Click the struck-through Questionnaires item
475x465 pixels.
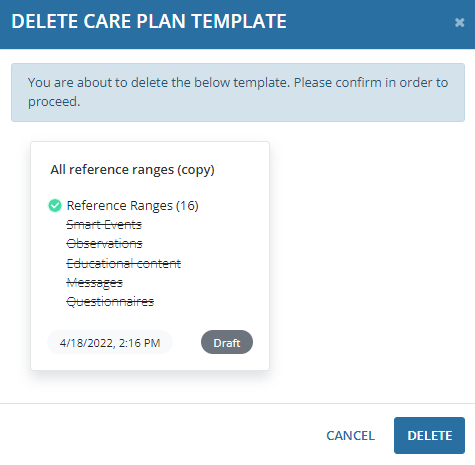tap(110, 302)
